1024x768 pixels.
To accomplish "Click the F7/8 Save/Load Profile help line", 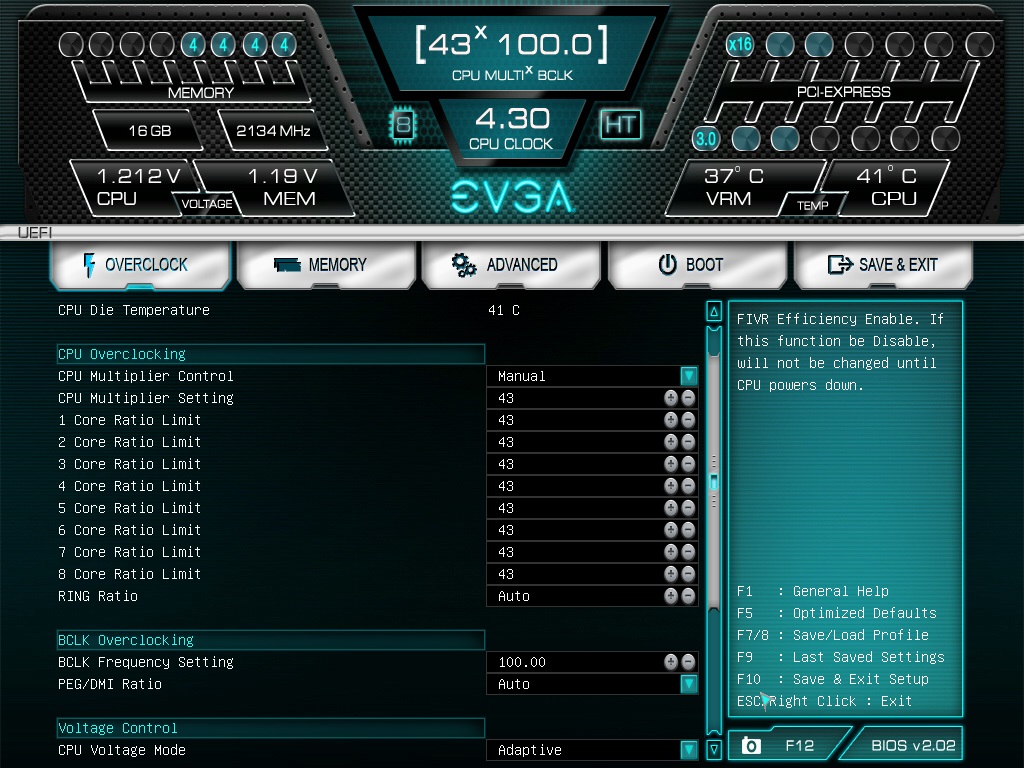I will tap(833, 635).
